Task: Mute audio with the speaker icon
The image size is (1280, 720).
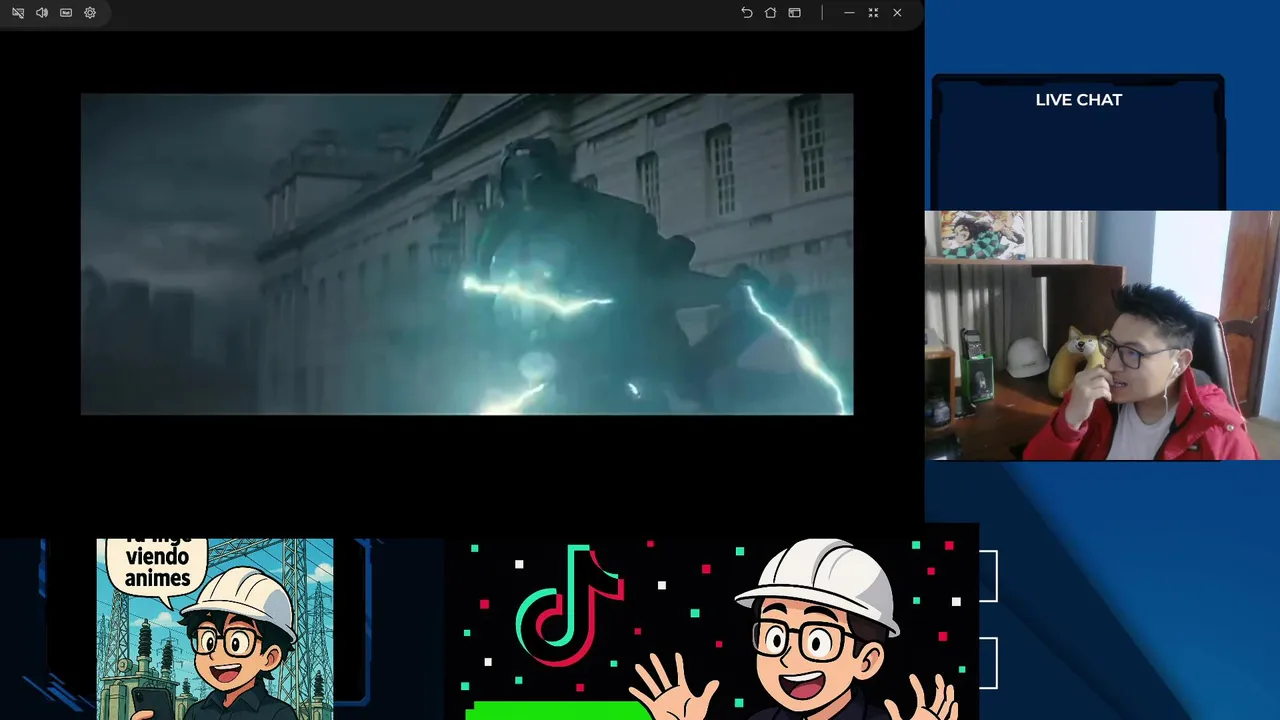Action: [x=42, y=13]
